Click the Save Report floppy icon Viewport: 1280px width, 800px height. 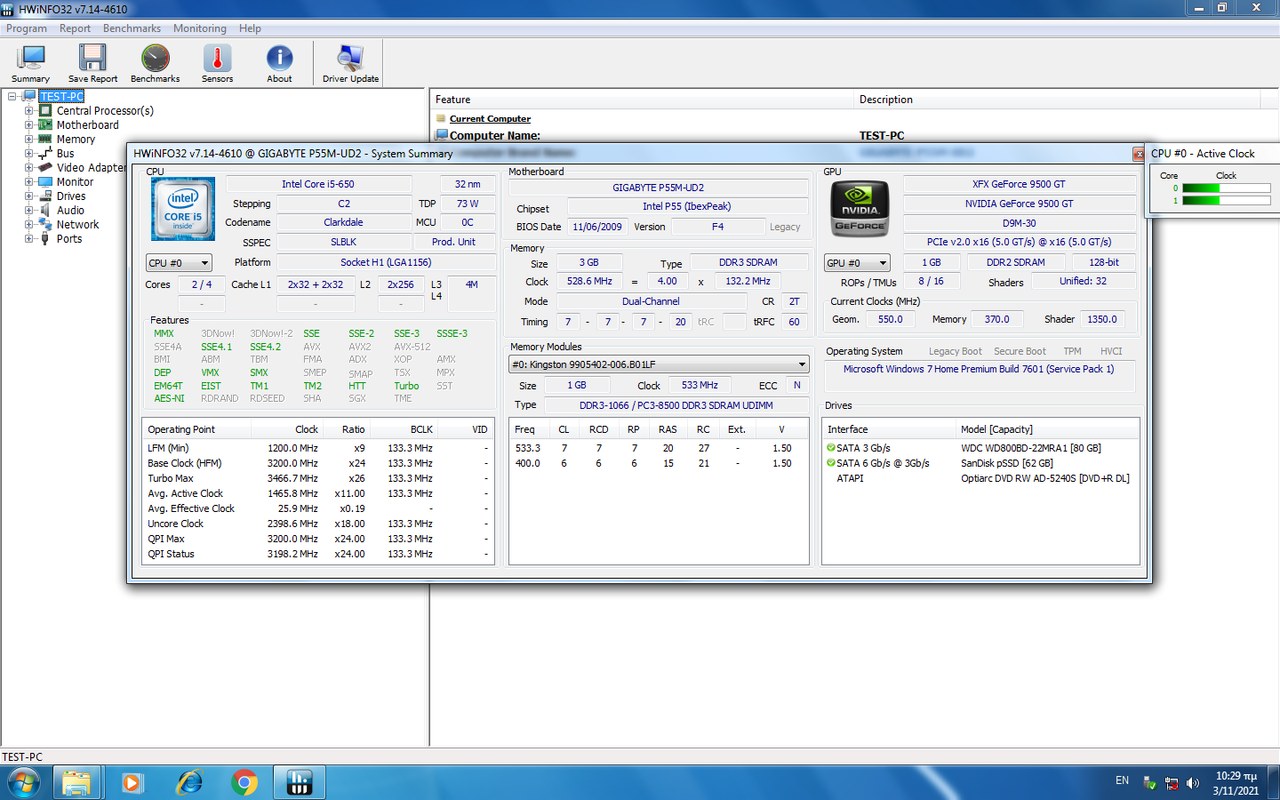click(93, 64)
